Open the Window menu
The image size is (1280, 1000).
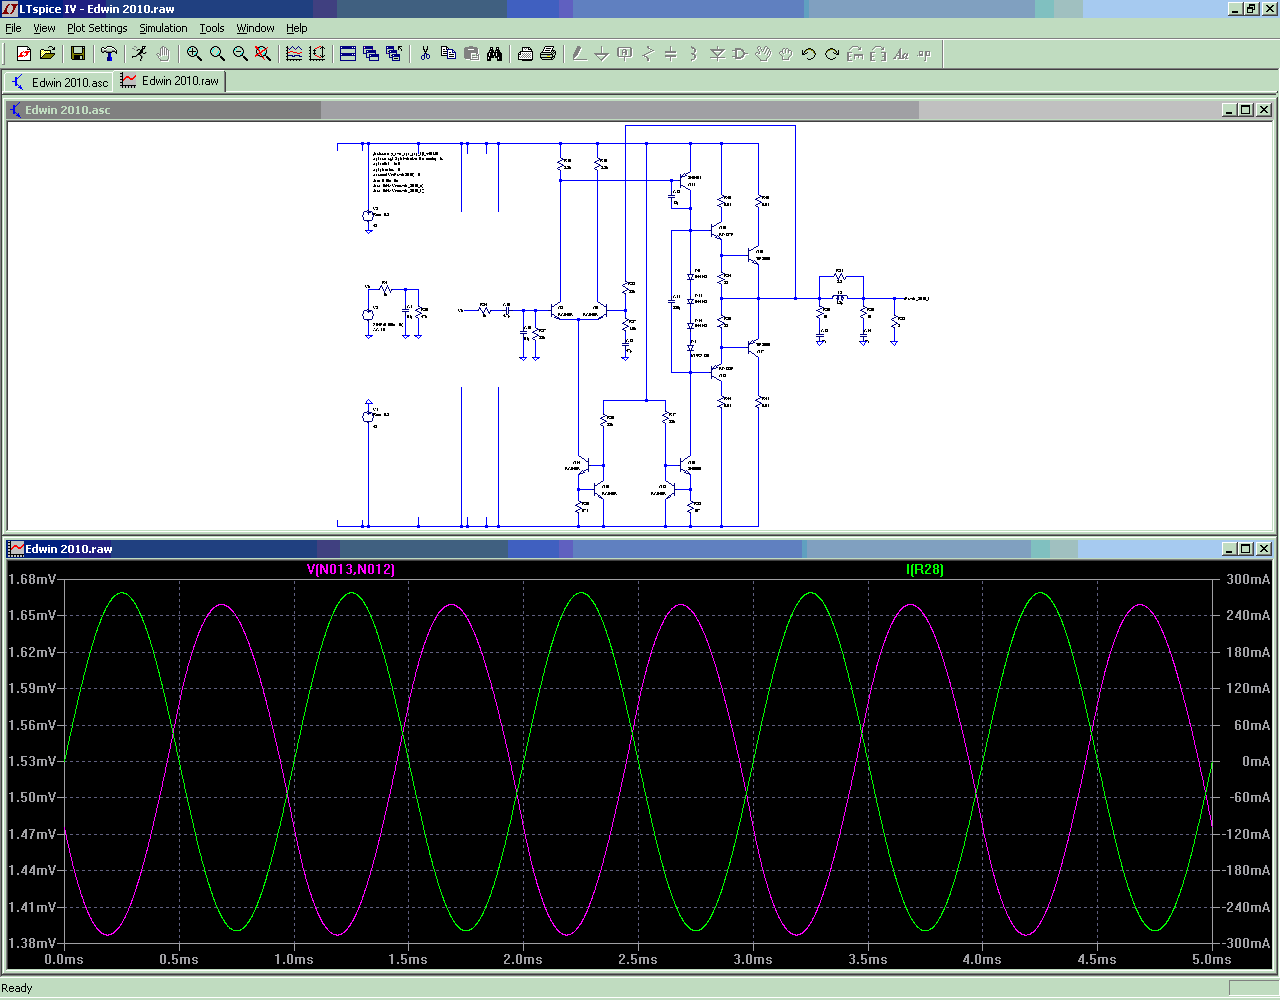pos(255,28)
